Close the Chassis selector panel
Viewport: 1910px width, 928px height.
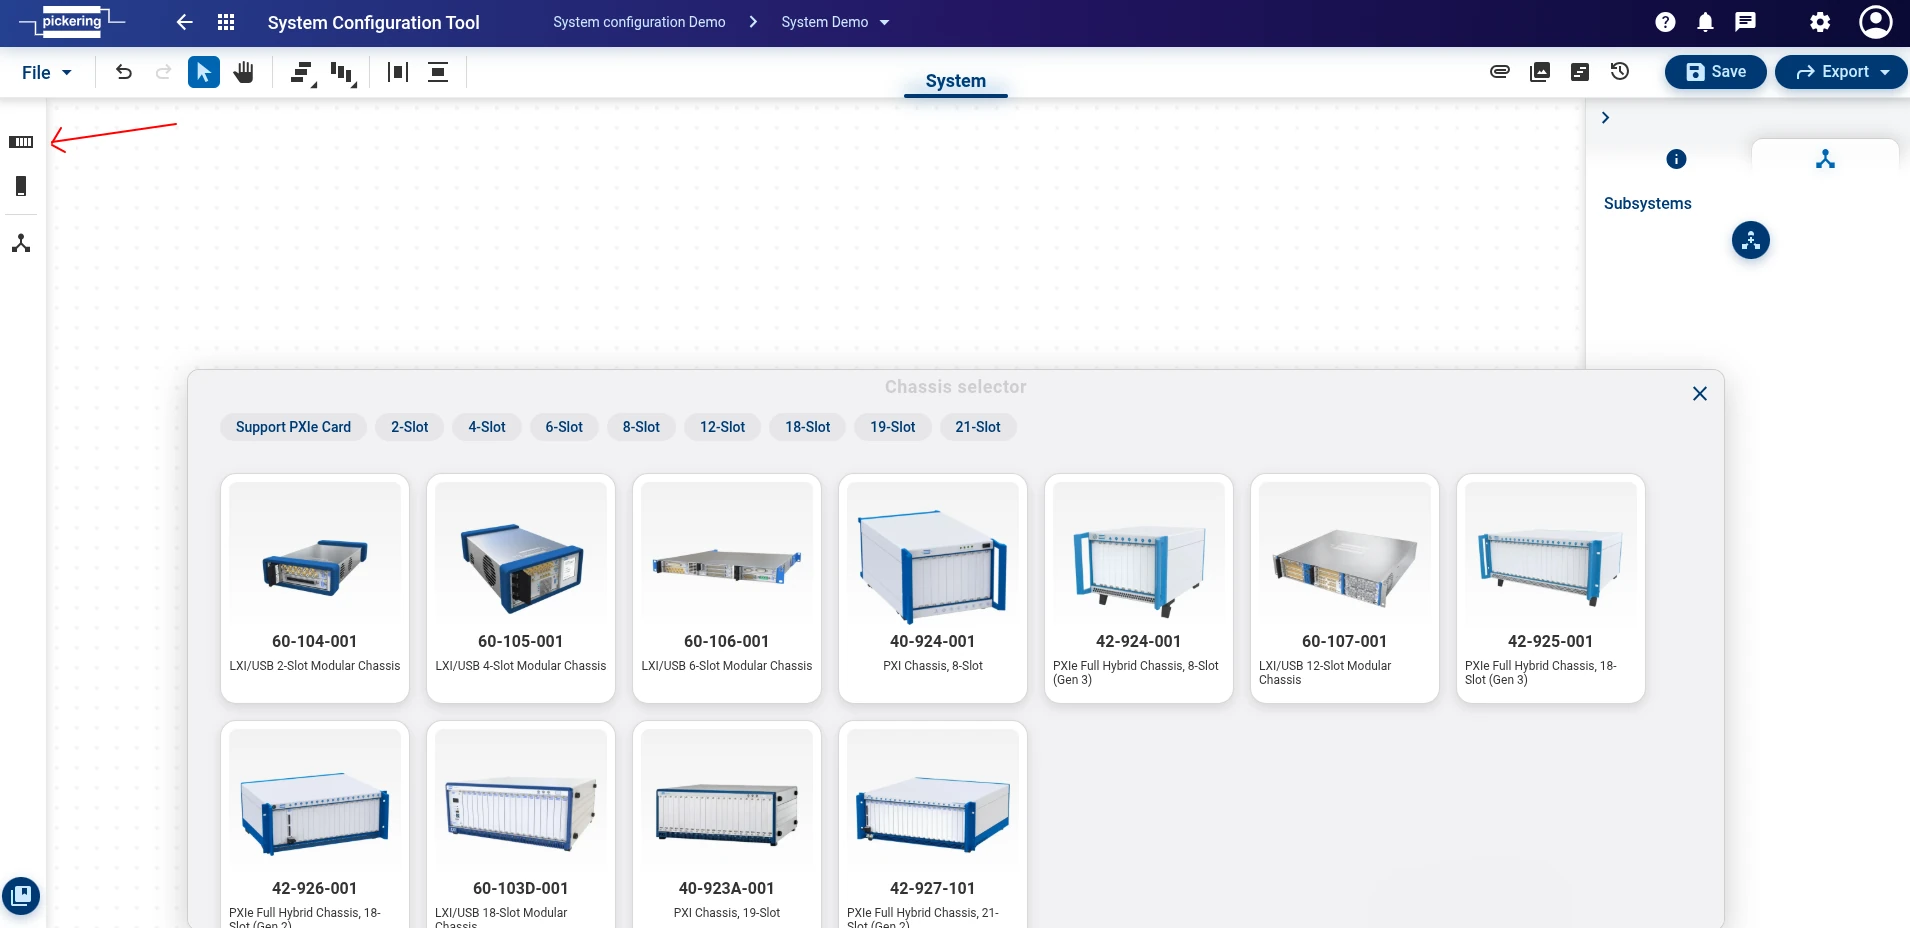(1699, 394)
